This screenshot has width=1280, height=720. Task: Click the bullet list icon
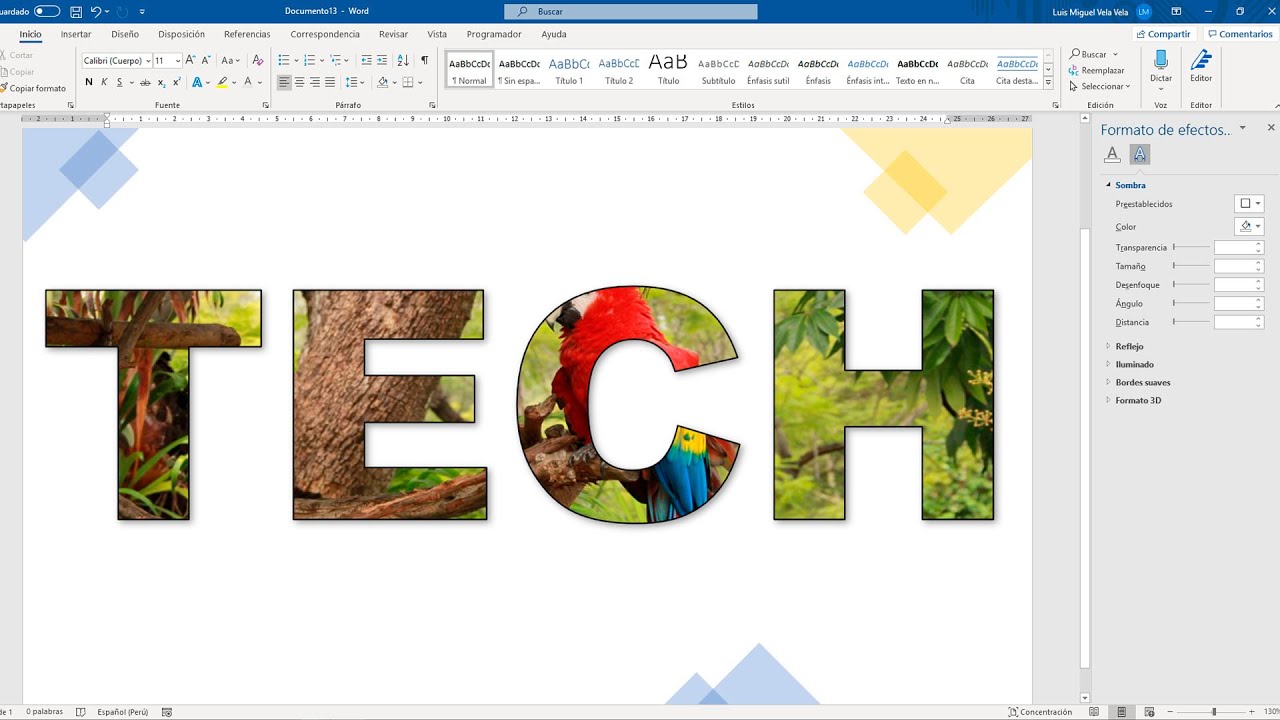tap(284, 61)
